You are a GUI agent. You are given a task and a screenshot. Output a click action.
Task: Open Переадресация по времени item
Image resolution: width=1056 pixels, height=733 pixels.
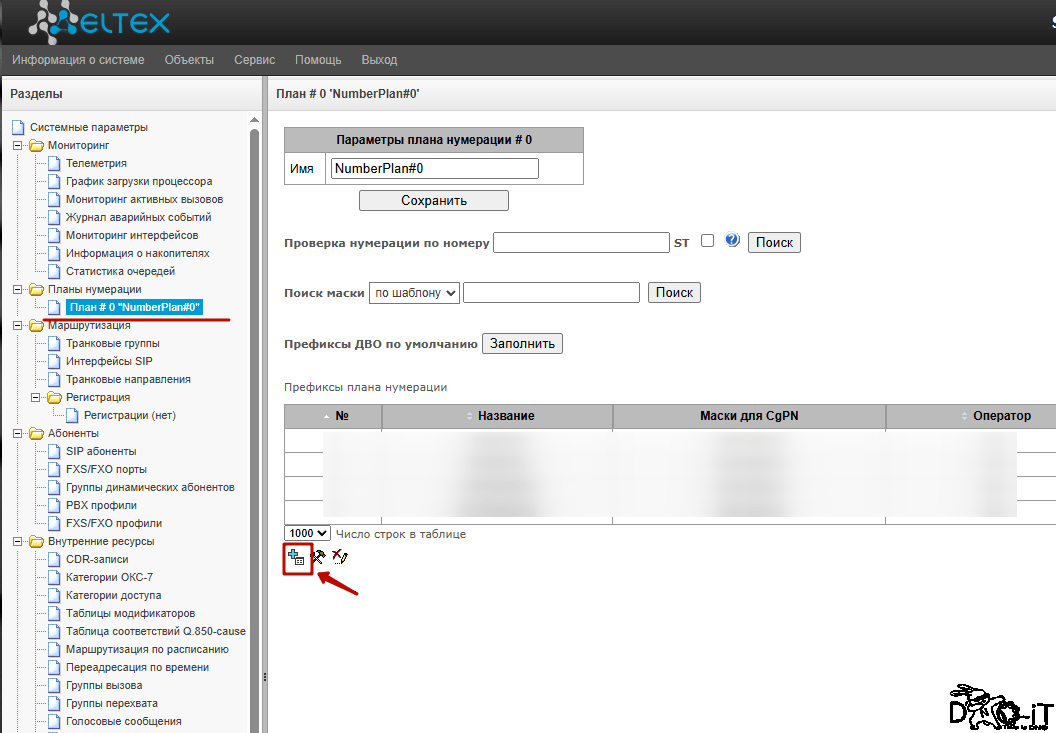137,668
